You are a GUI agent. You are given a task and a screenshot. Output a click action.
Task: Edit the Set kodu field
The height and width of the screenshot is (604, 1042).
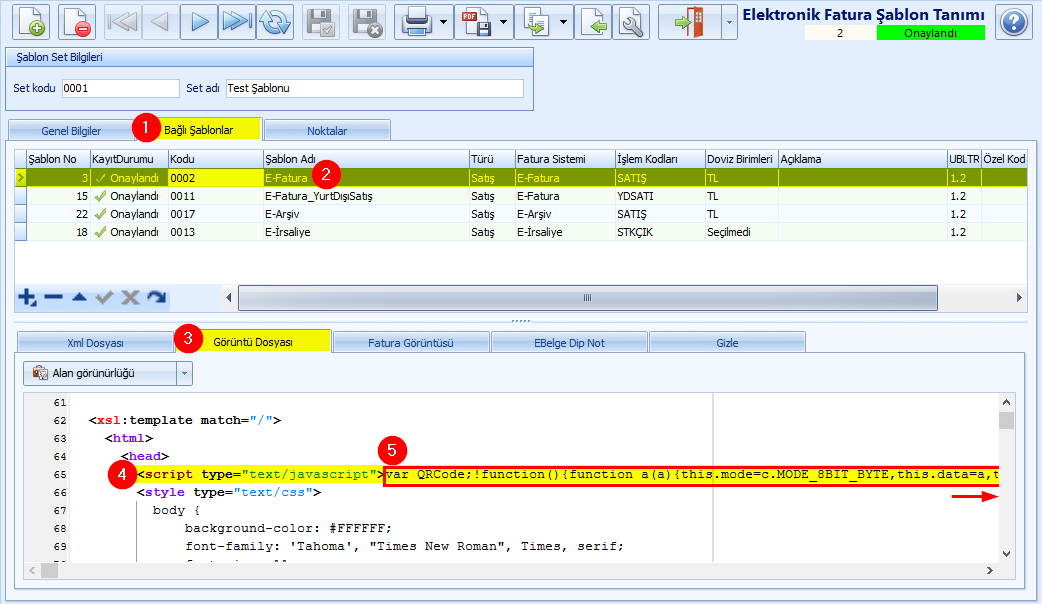(x=120, y=88)
